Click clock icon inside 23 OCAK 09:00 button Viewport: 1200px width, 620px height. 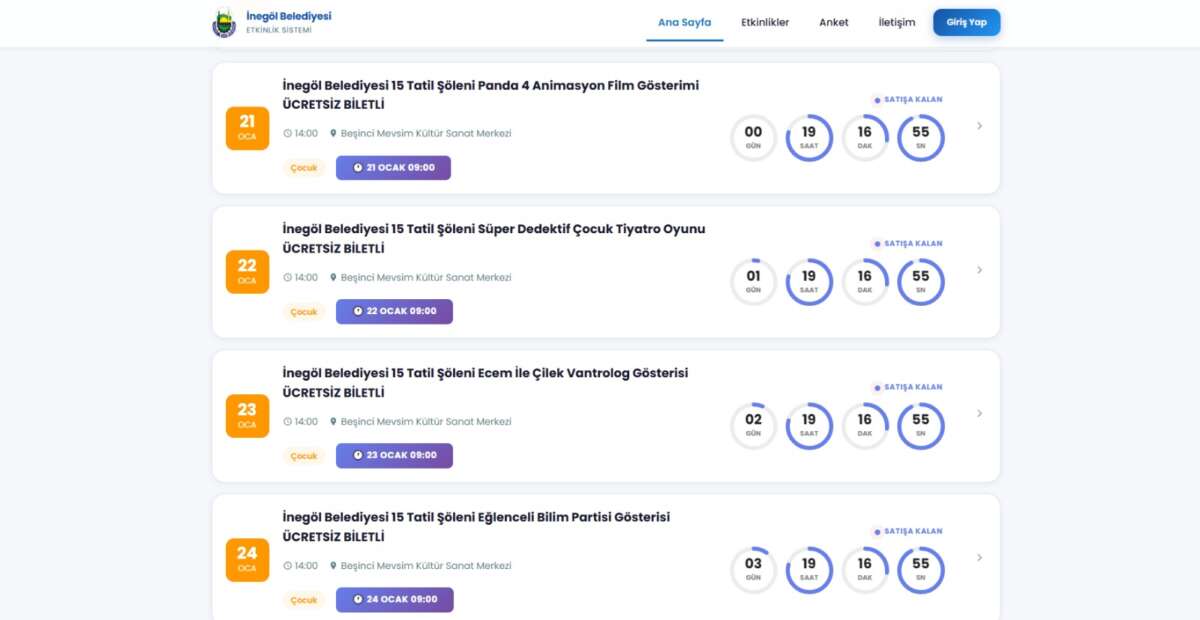(x=358, y=456)
